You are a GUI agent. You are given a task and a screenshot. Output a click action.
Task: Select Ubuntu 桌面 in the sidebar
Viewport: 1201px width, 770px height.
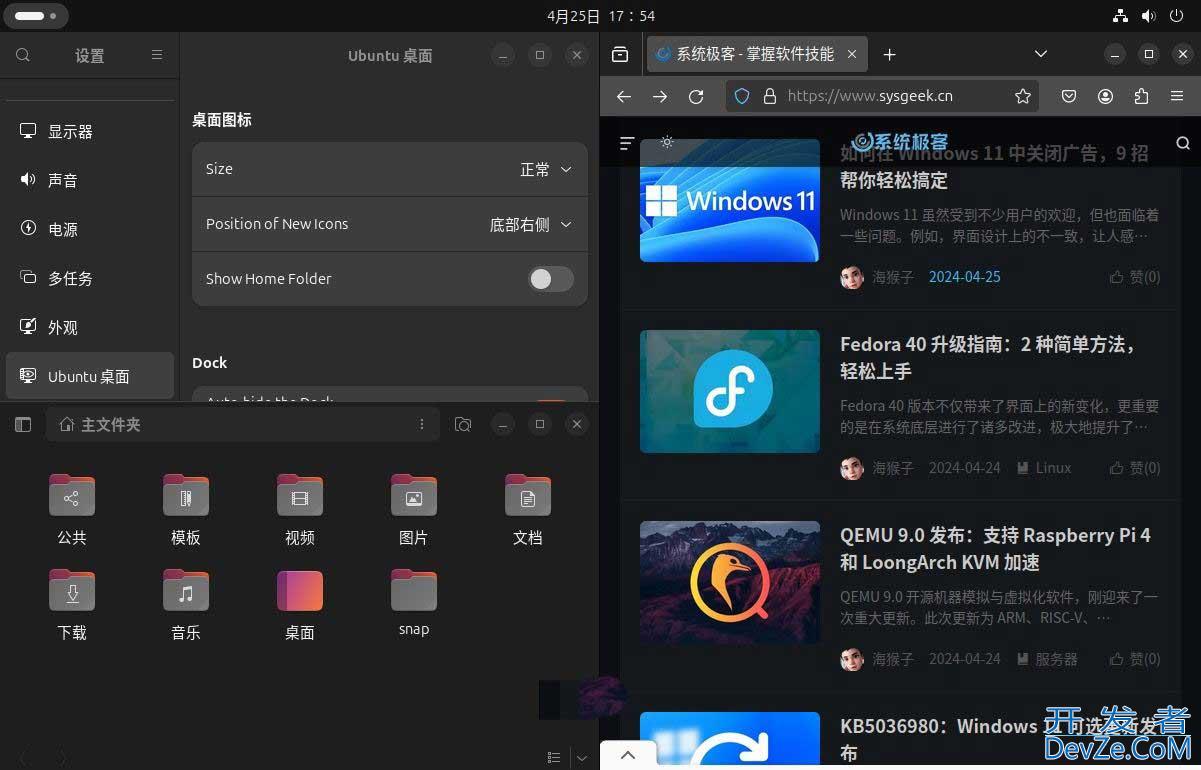coord(90,376)
